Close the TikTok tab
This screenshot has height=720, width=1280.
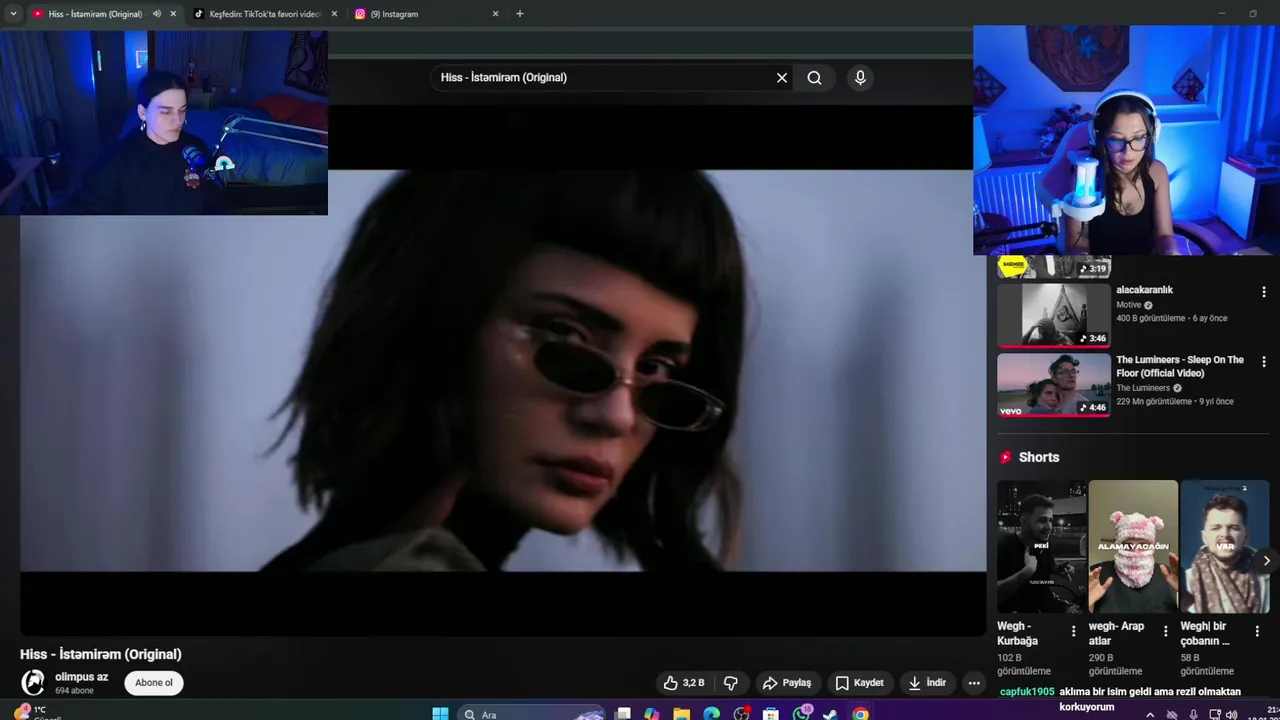(x=334, y=14)
